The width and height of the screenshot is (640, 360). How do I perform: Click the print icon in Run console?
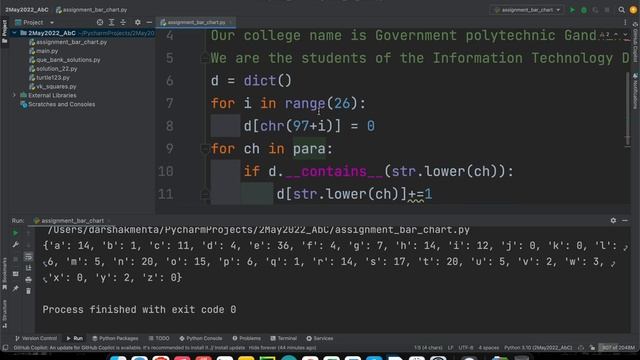coord(28,280)
